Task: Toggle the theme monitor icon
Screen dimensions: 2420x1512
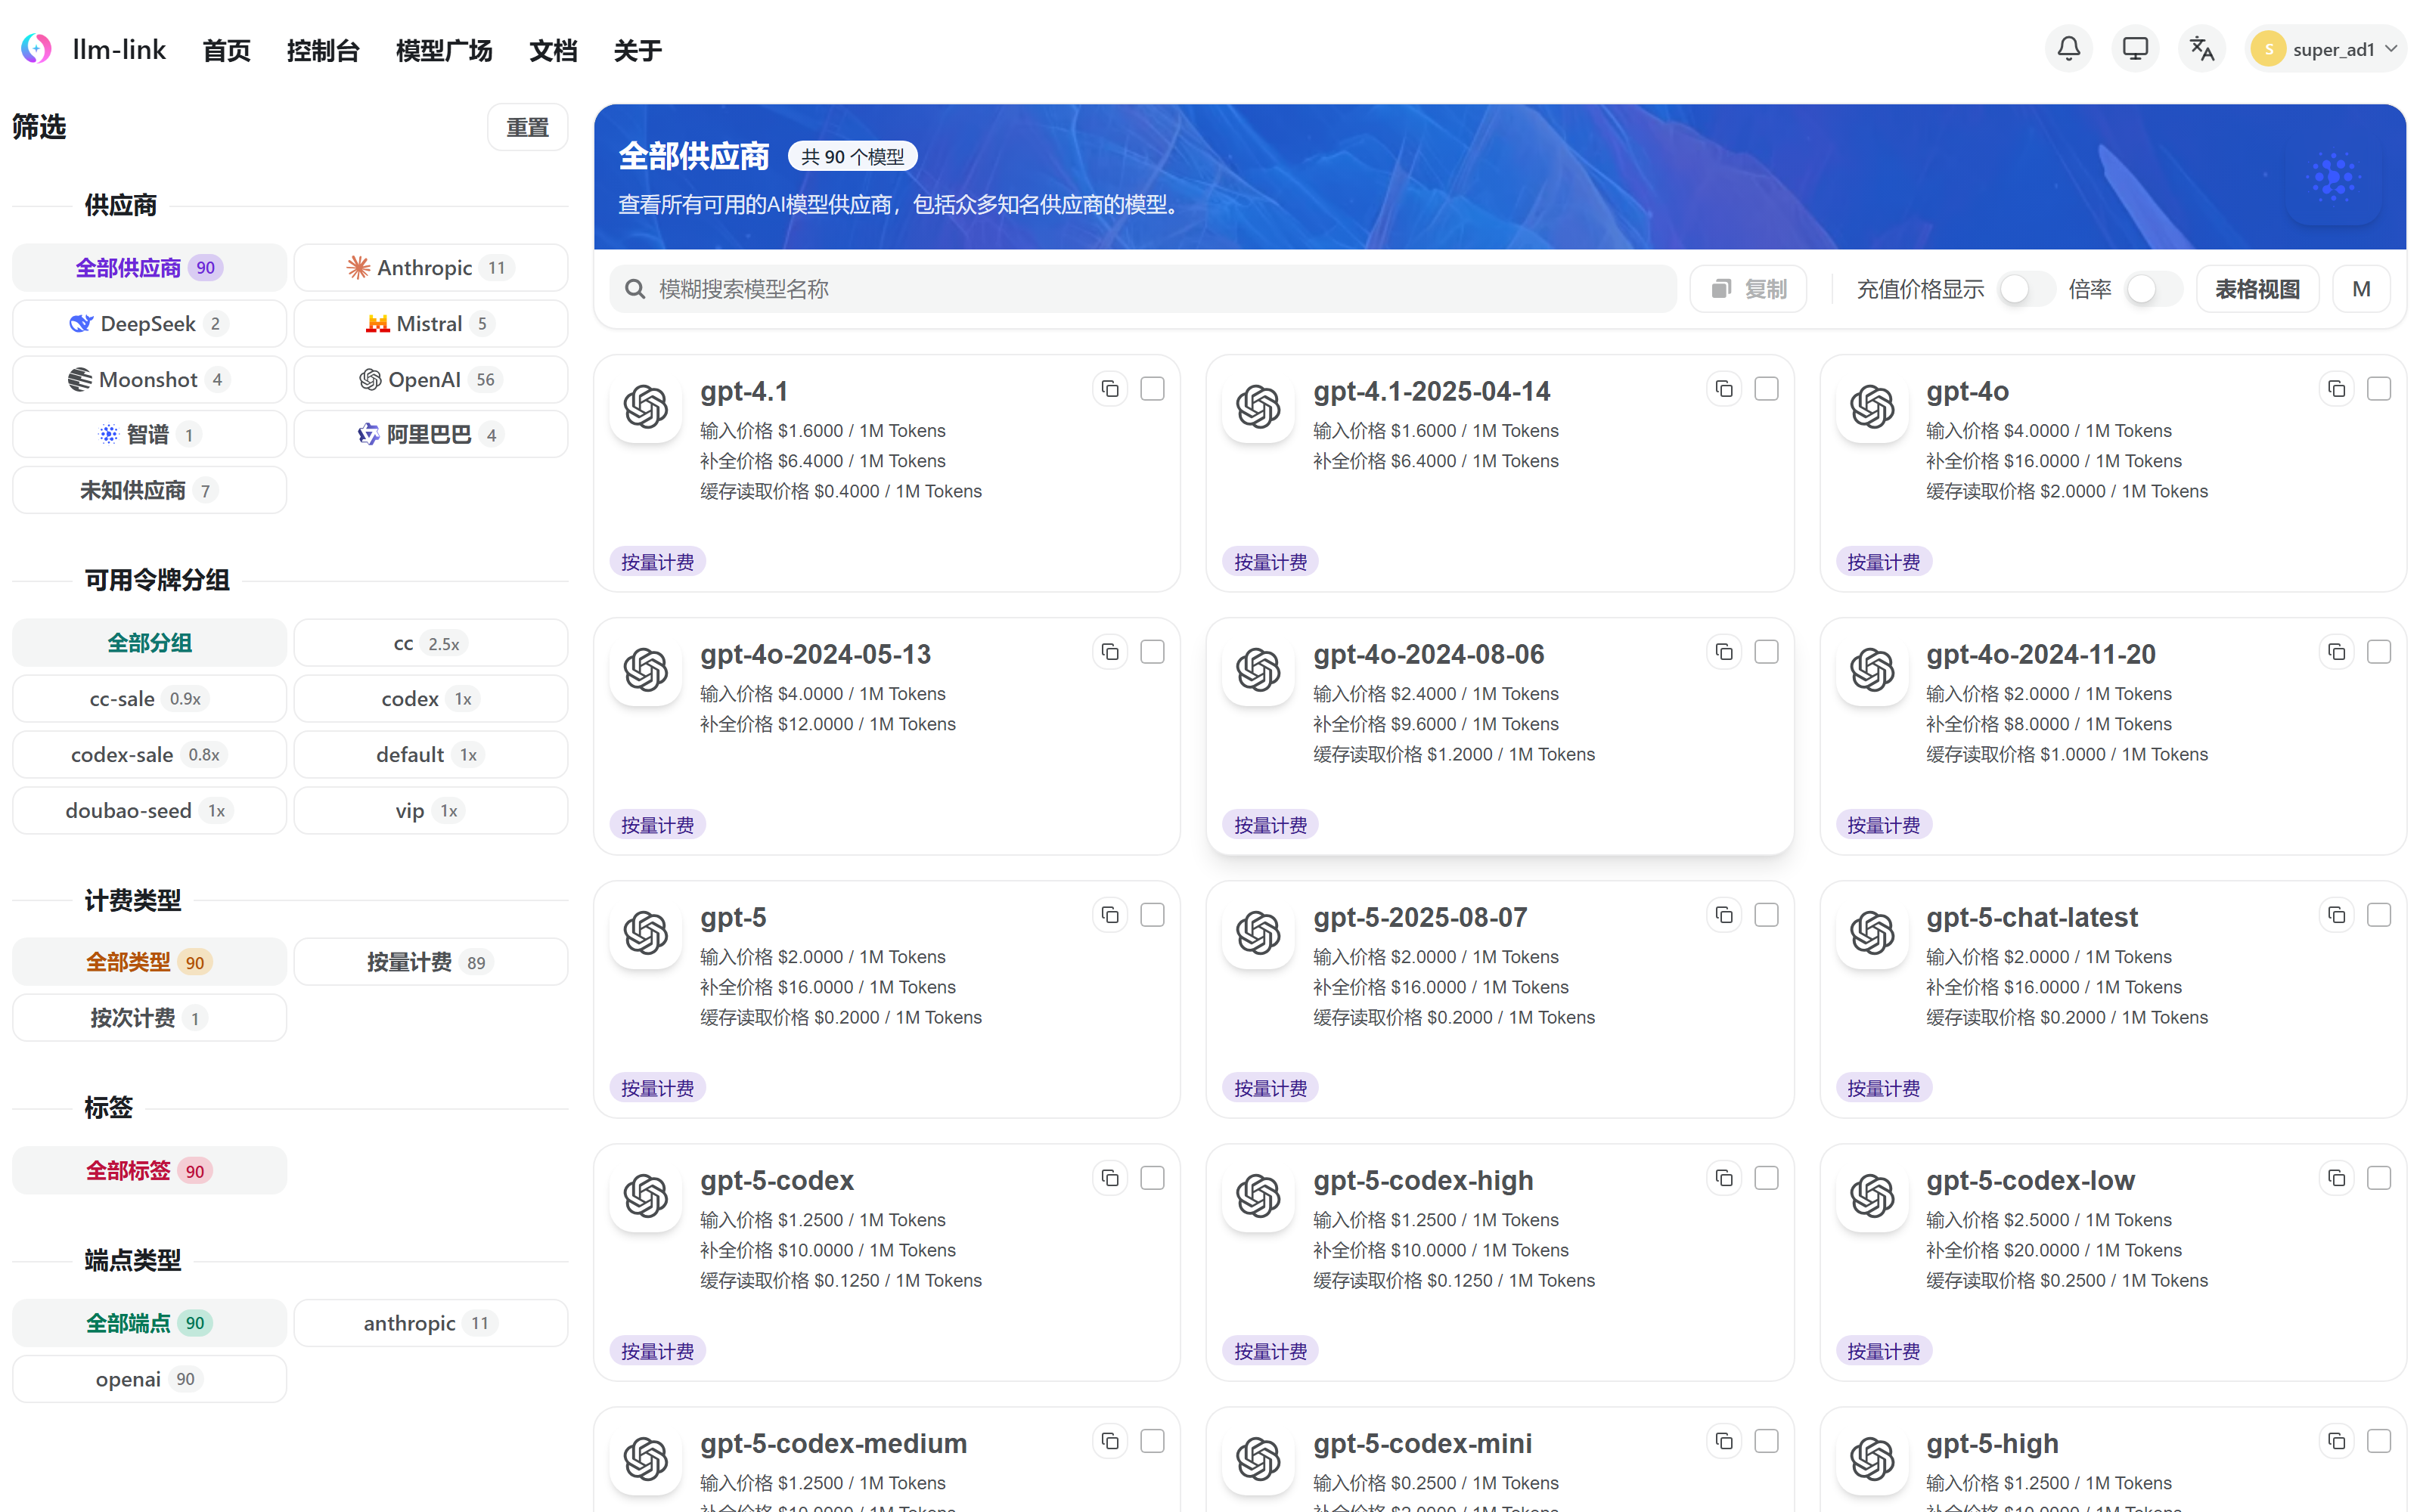Action: click(x=2135, y=48)
